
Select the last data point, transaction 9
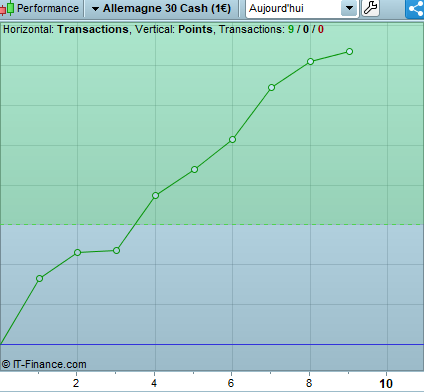click(349, 51)
